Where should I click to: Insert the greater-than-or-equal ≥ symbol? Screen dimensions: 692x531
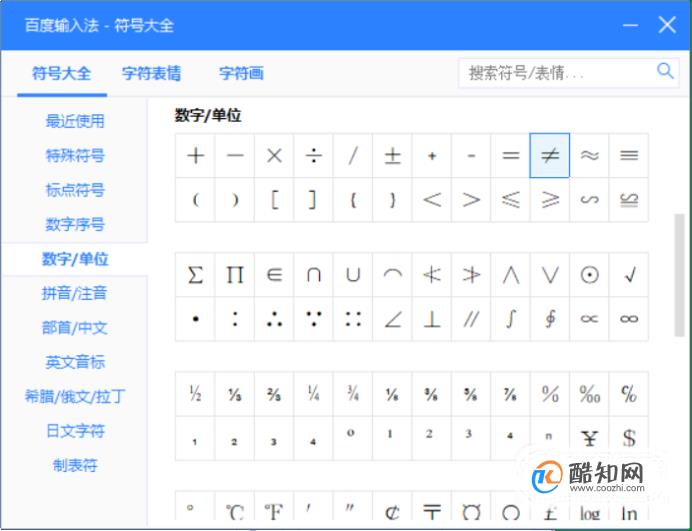click(x=549, y=200)
